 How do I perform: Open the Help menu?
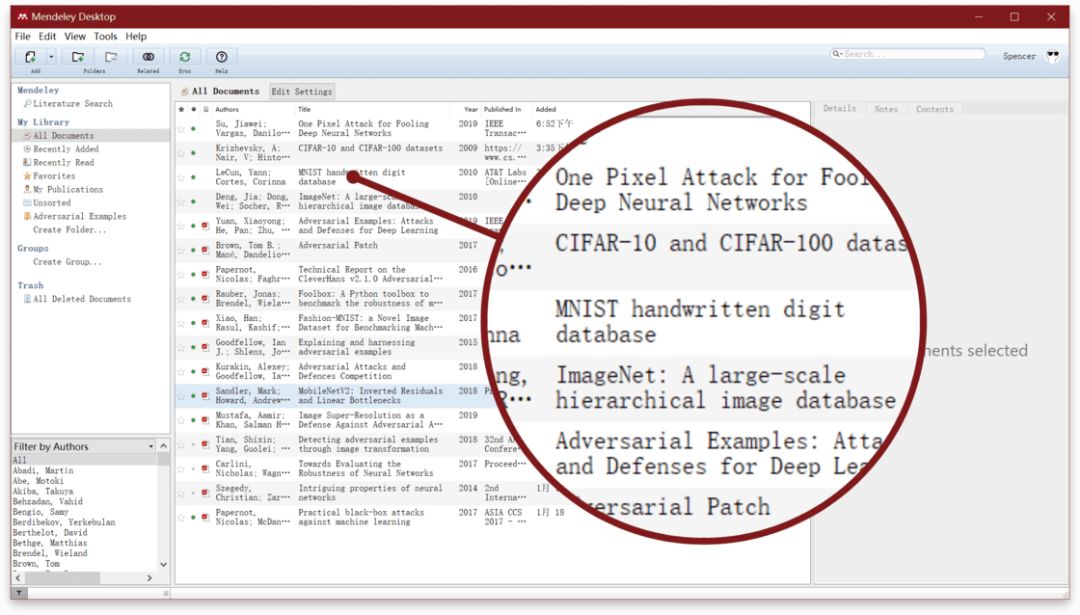[x=136, y=37]
